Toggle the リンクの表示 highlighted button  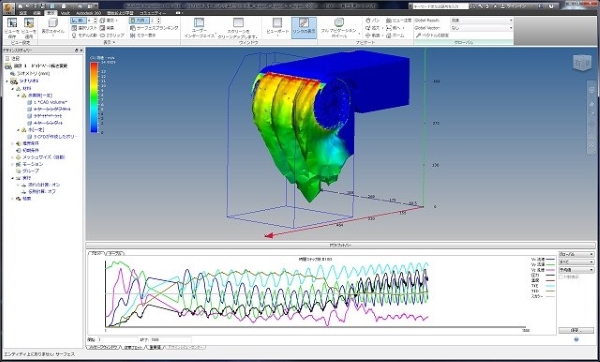(x=304, y=28)
